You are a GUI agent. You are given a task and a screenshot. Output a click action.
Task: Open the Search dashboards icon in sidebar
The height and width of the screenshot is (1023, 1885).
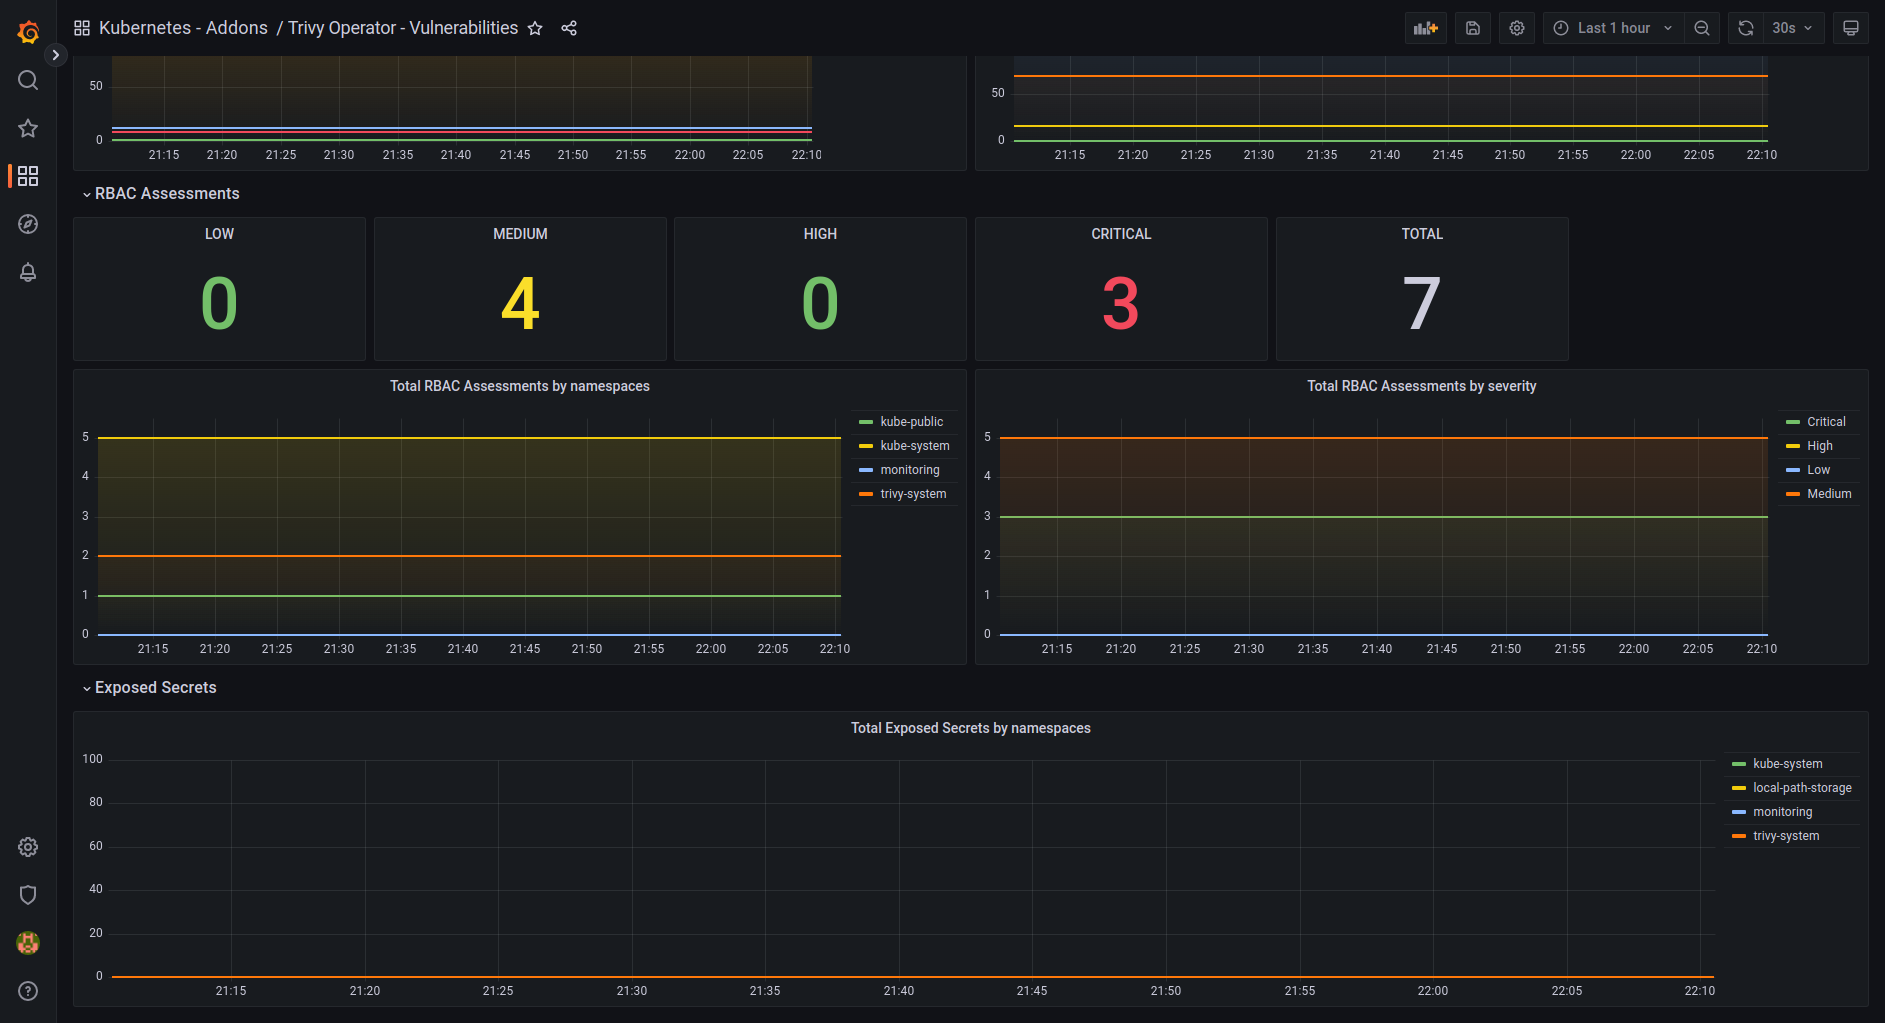click(28, 80)
